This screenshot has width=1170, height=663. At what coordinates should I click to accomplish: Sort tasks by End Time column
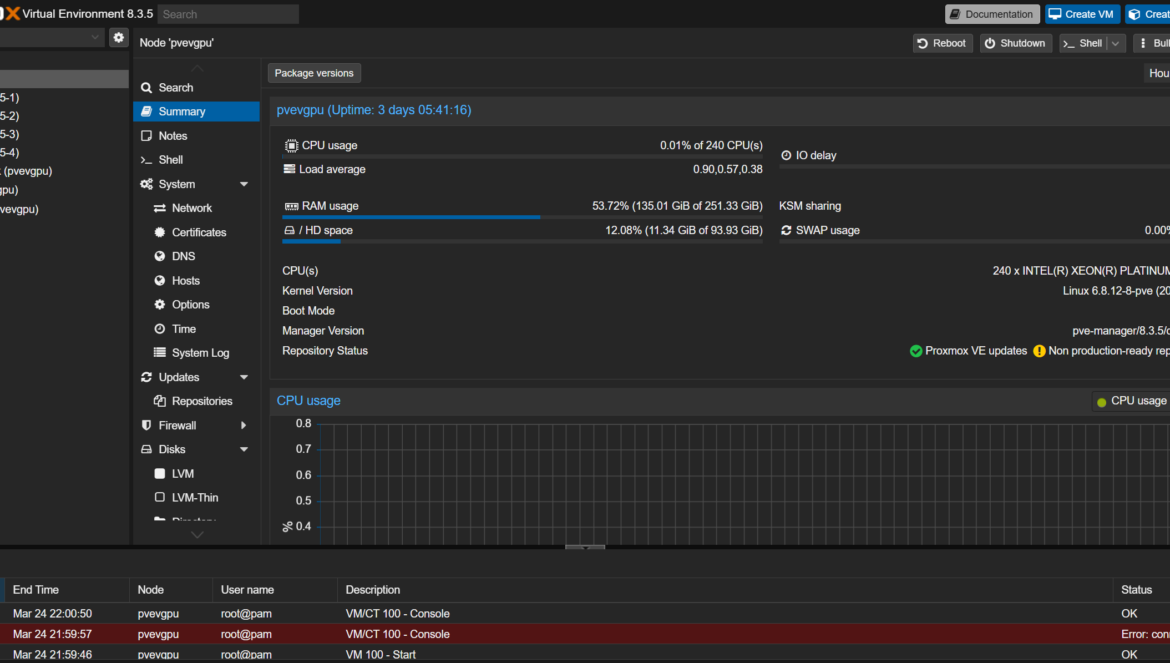click(x=66, y=590)
